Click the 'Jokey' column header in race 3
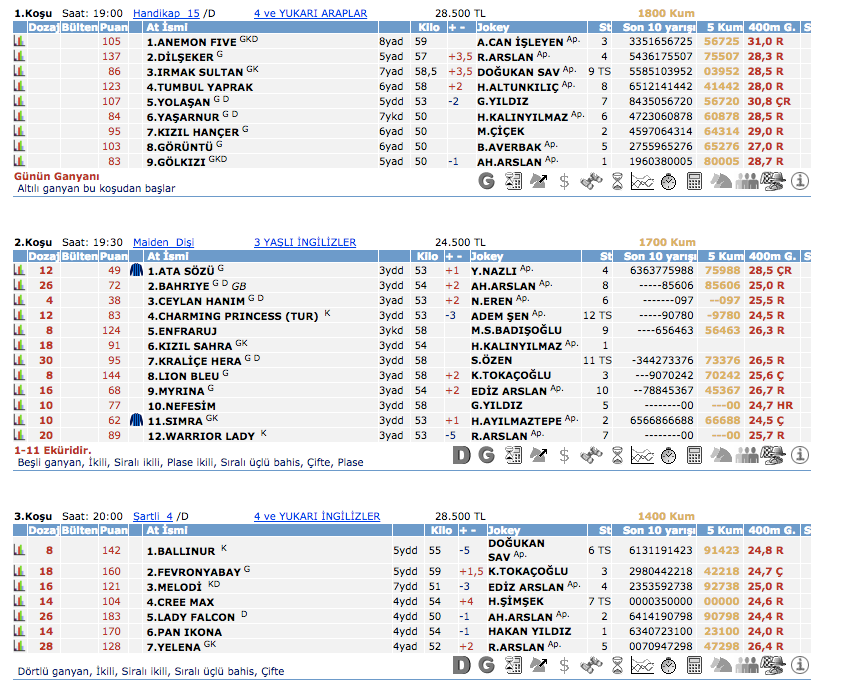The image size is (843, 689). coord(505,530)
